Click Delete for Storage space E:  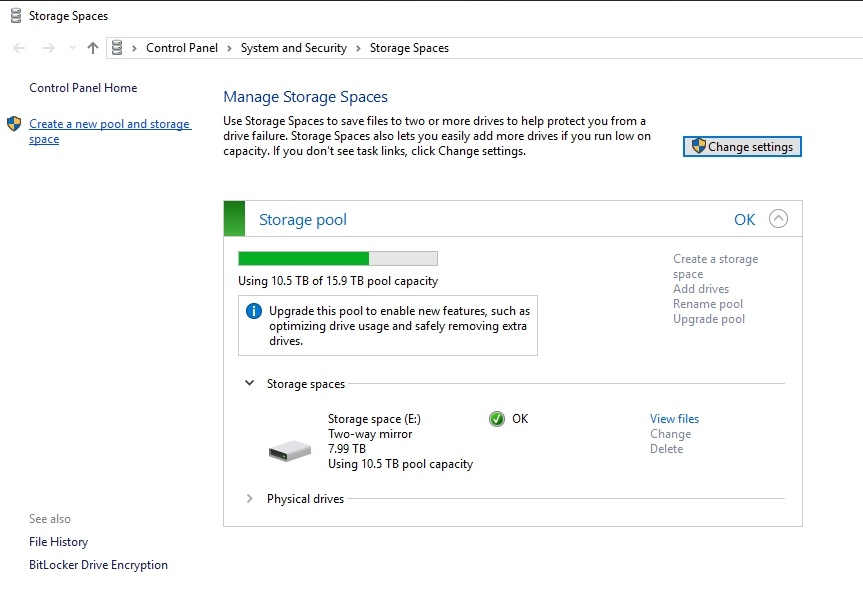click(x=667, y=449)
